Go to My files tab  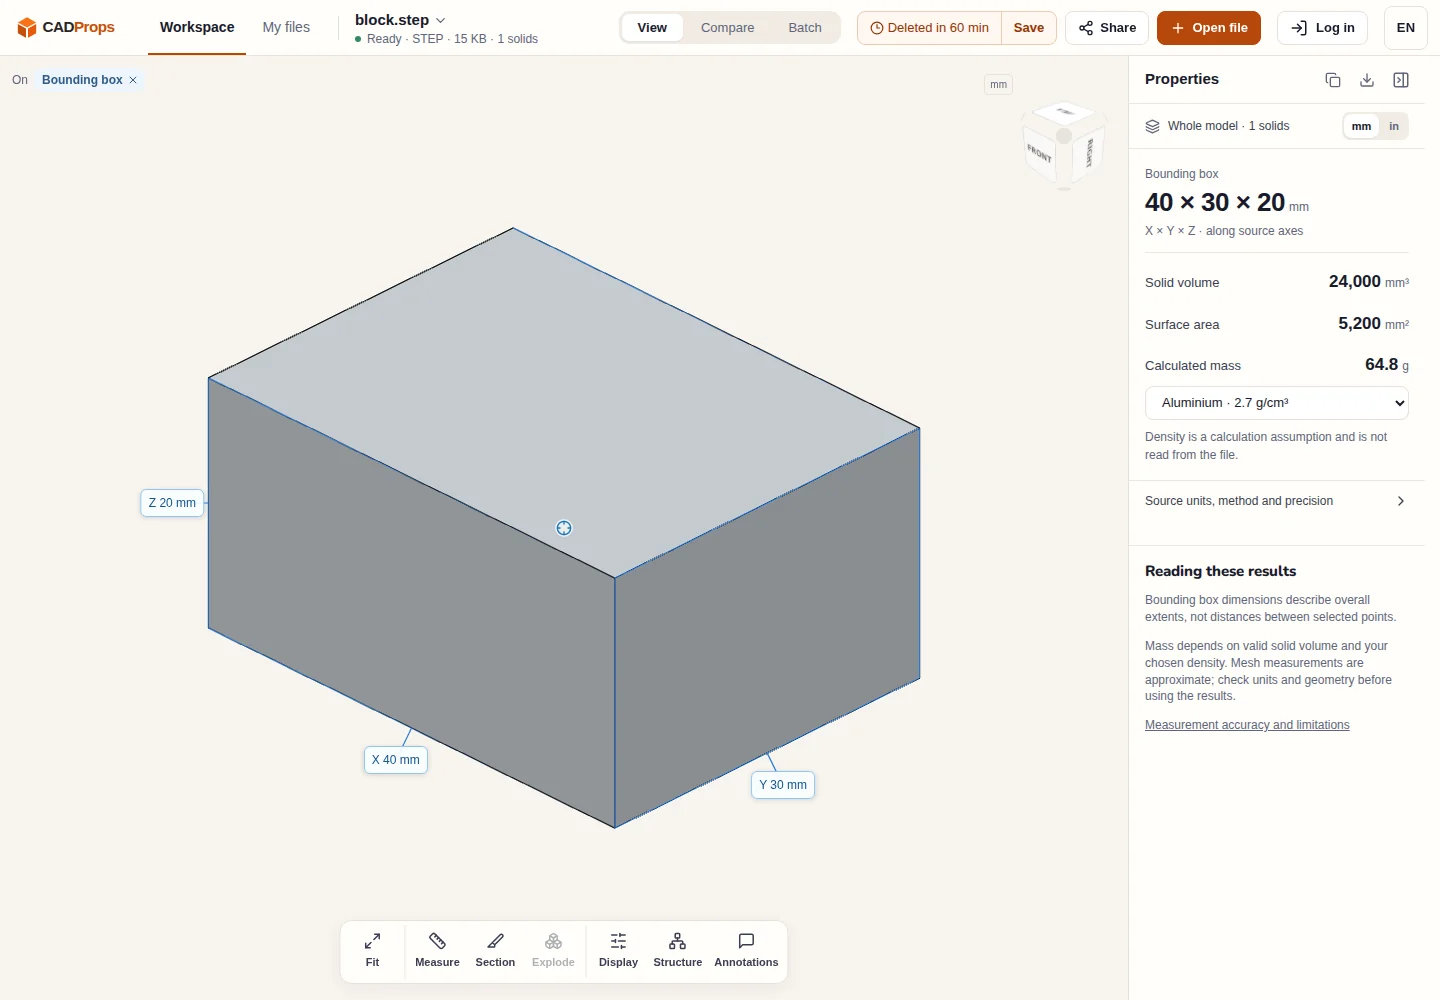[286, 28]
